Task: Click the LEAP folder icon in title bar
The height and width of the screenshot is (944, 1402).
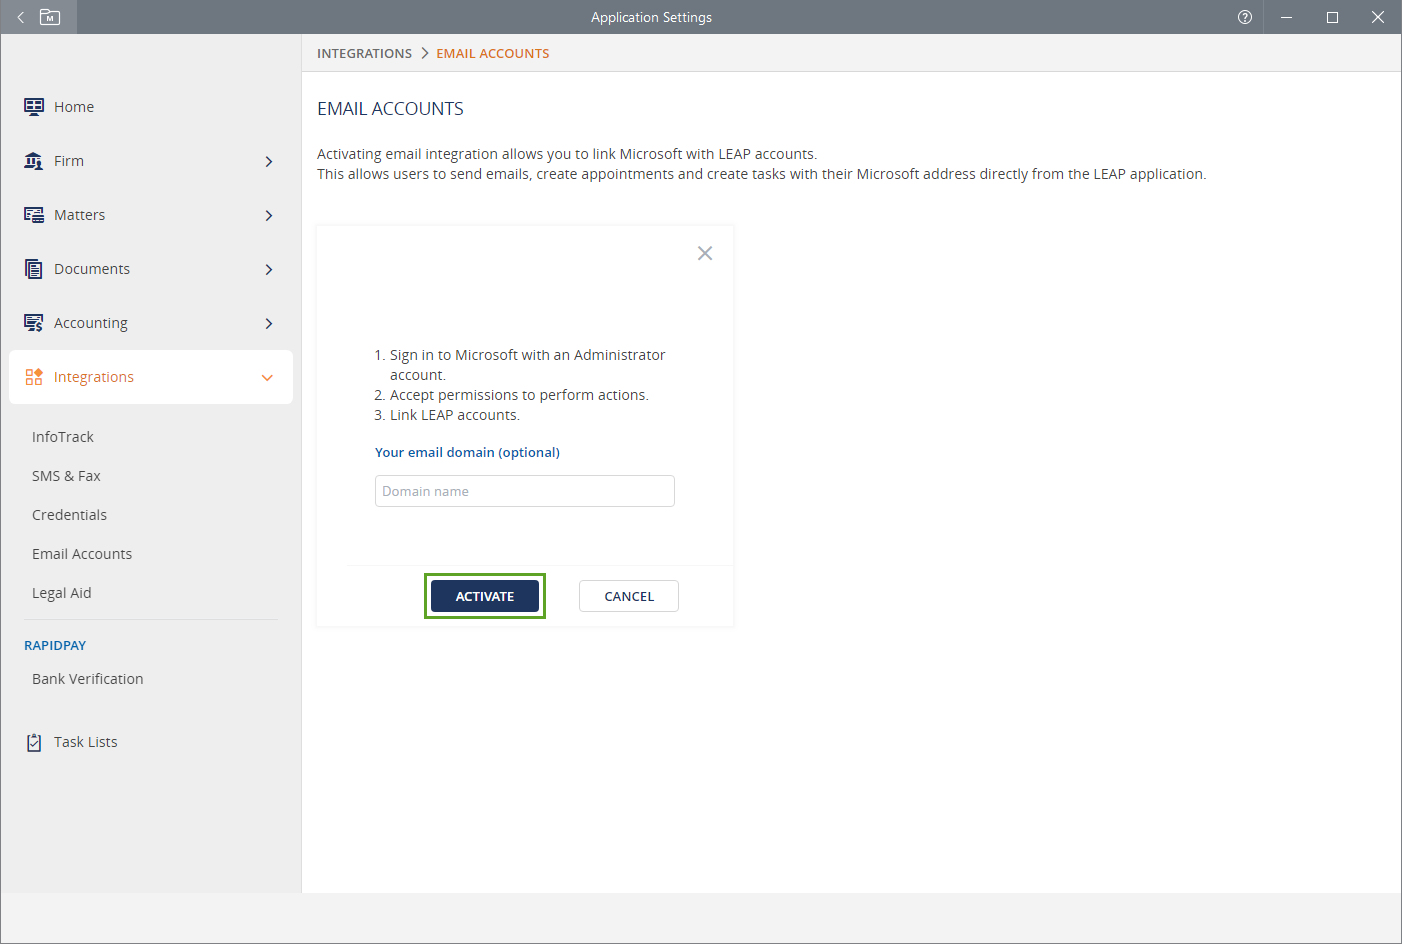Action: click(x=50, y=17)
